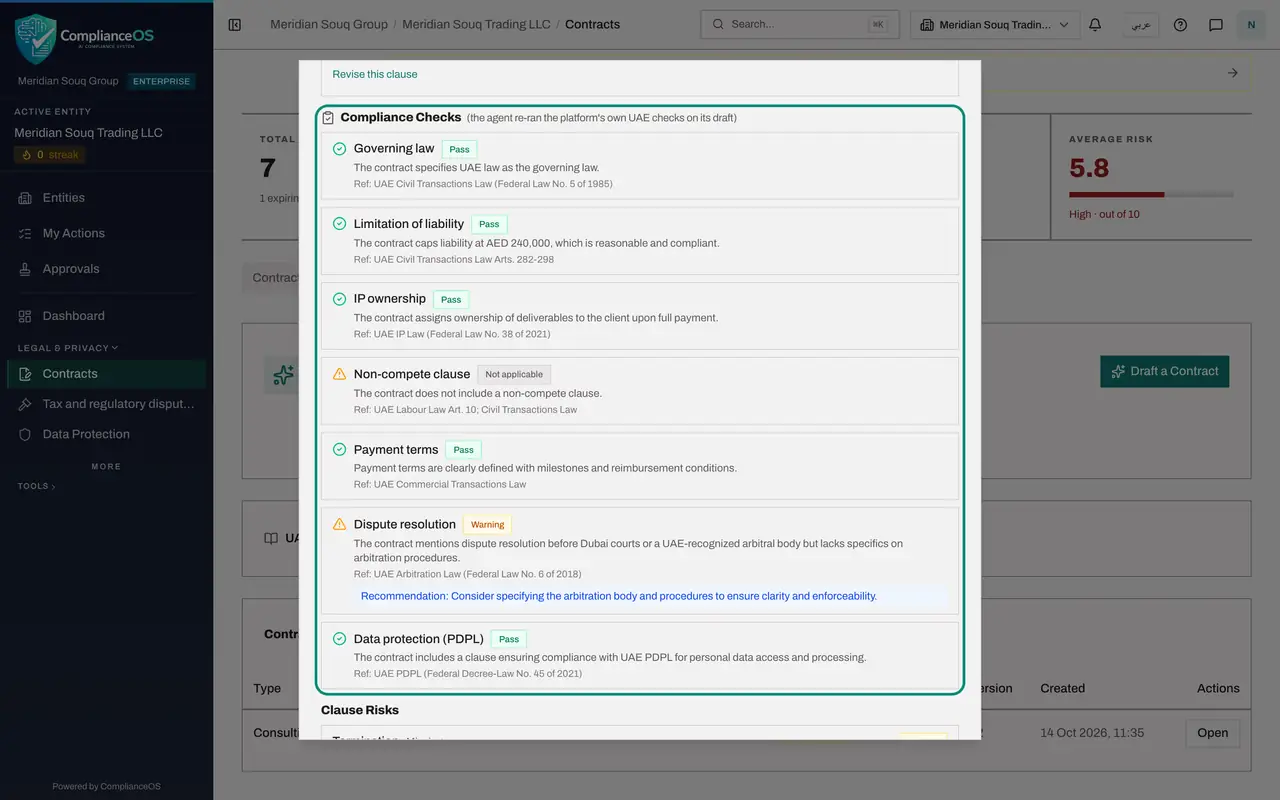Click the warning triangle beside Dispute resolution
This screenshot has width=1280, height=800.
[340, 524]
